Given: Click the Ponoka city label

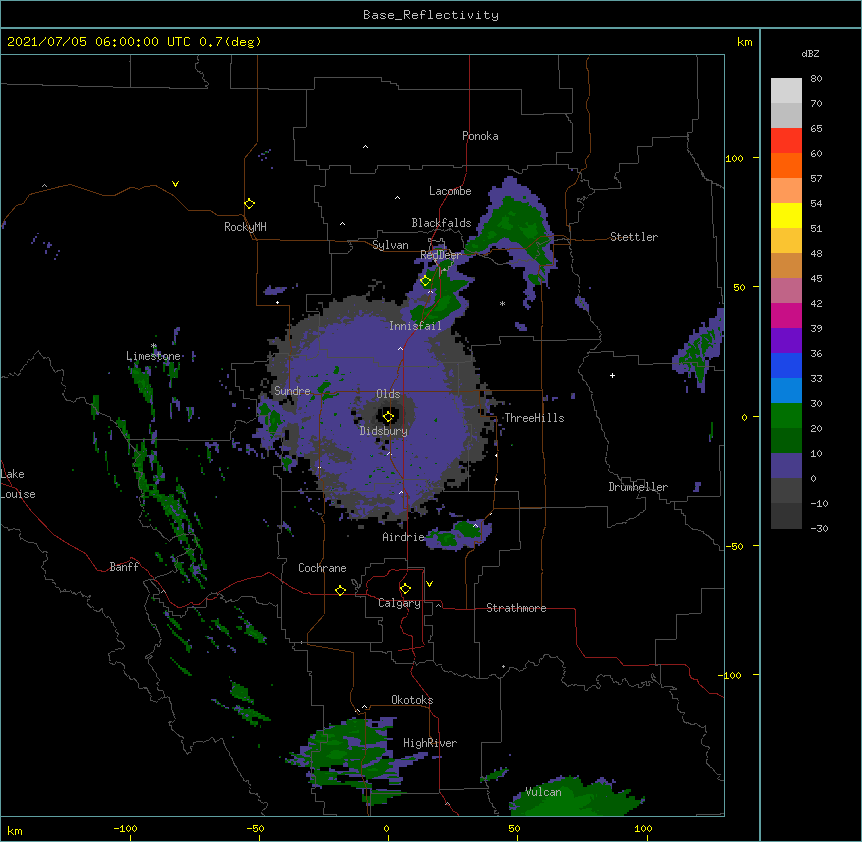Looking at the screenshot, I should 480,136.
